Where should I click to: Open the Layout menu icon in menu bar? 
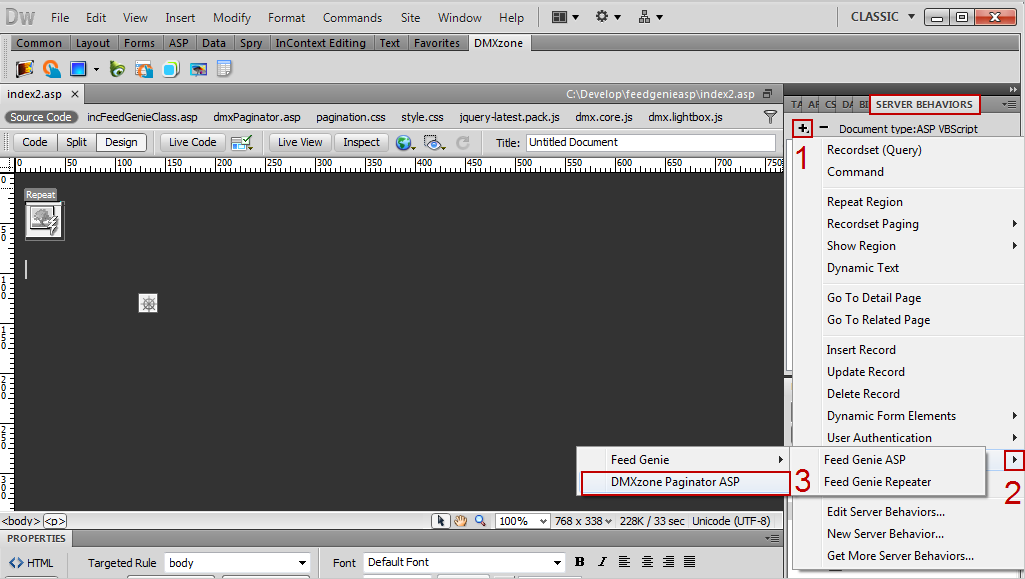[x=565, y=17]
